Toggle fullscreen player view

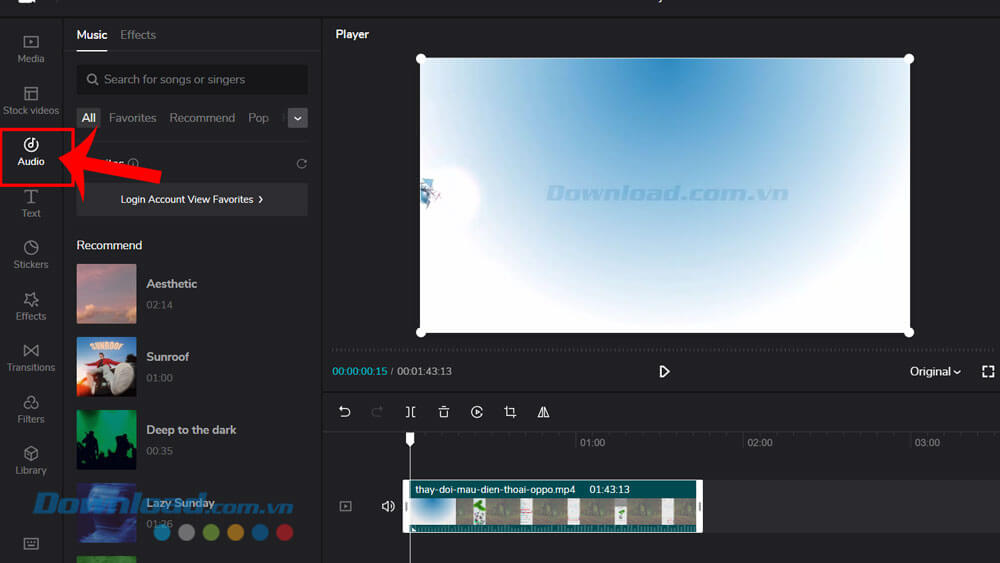pos(988,371)
